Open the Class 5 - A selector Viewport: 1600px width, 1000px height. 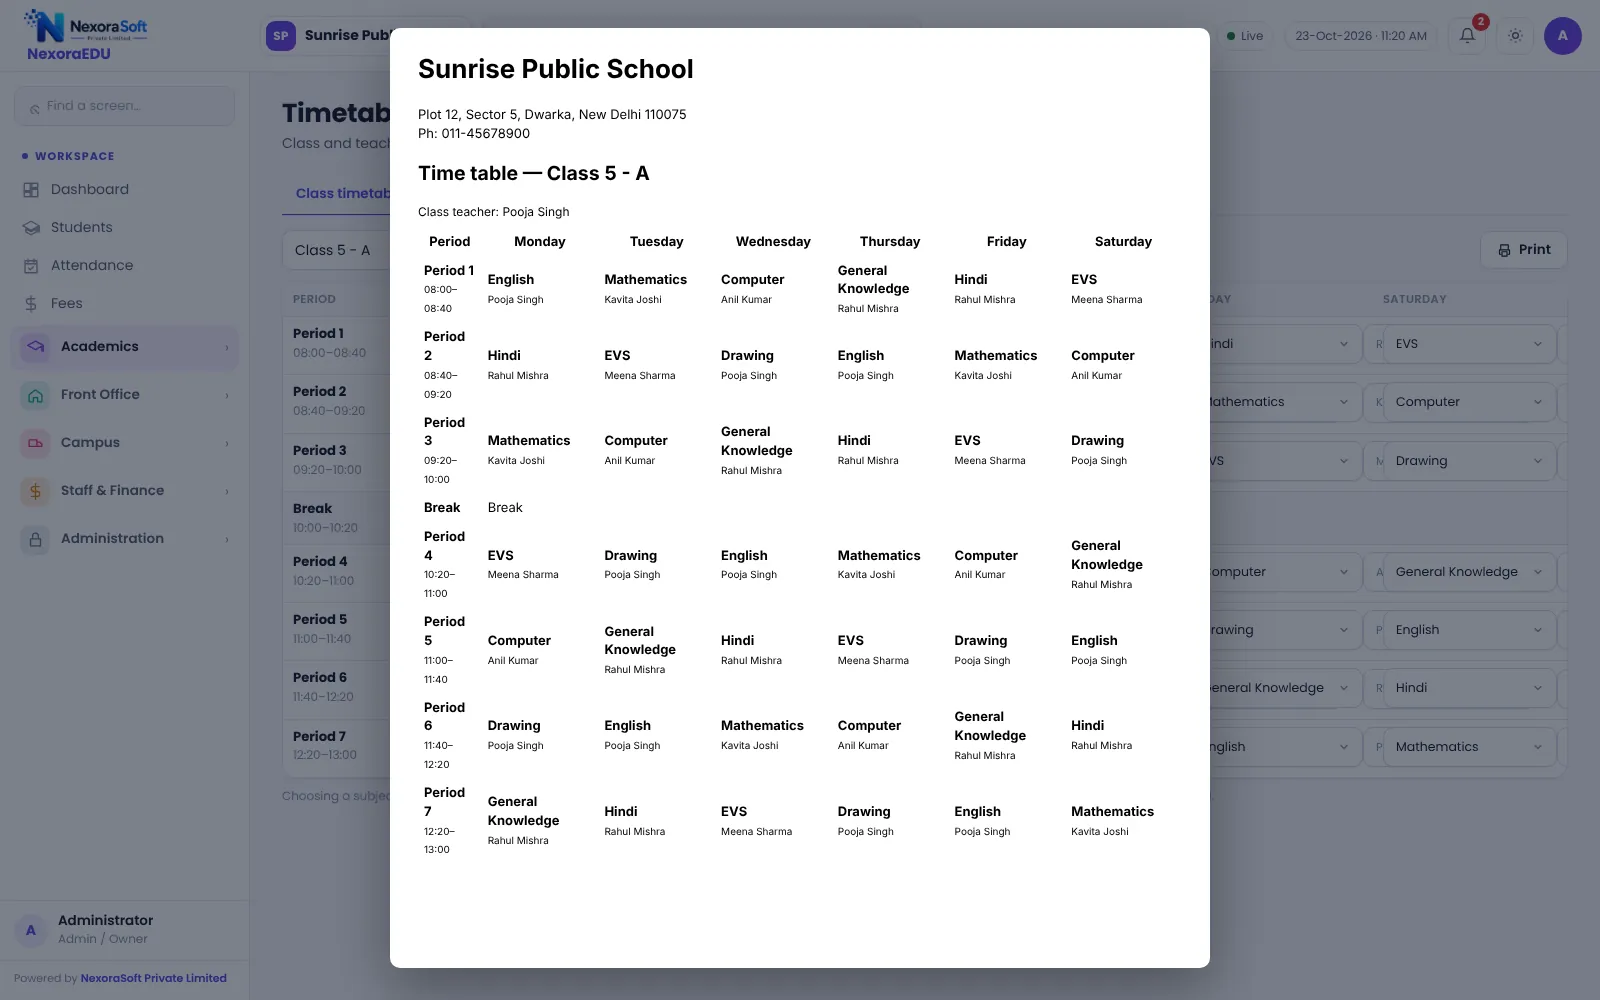(x=336, y=250)
